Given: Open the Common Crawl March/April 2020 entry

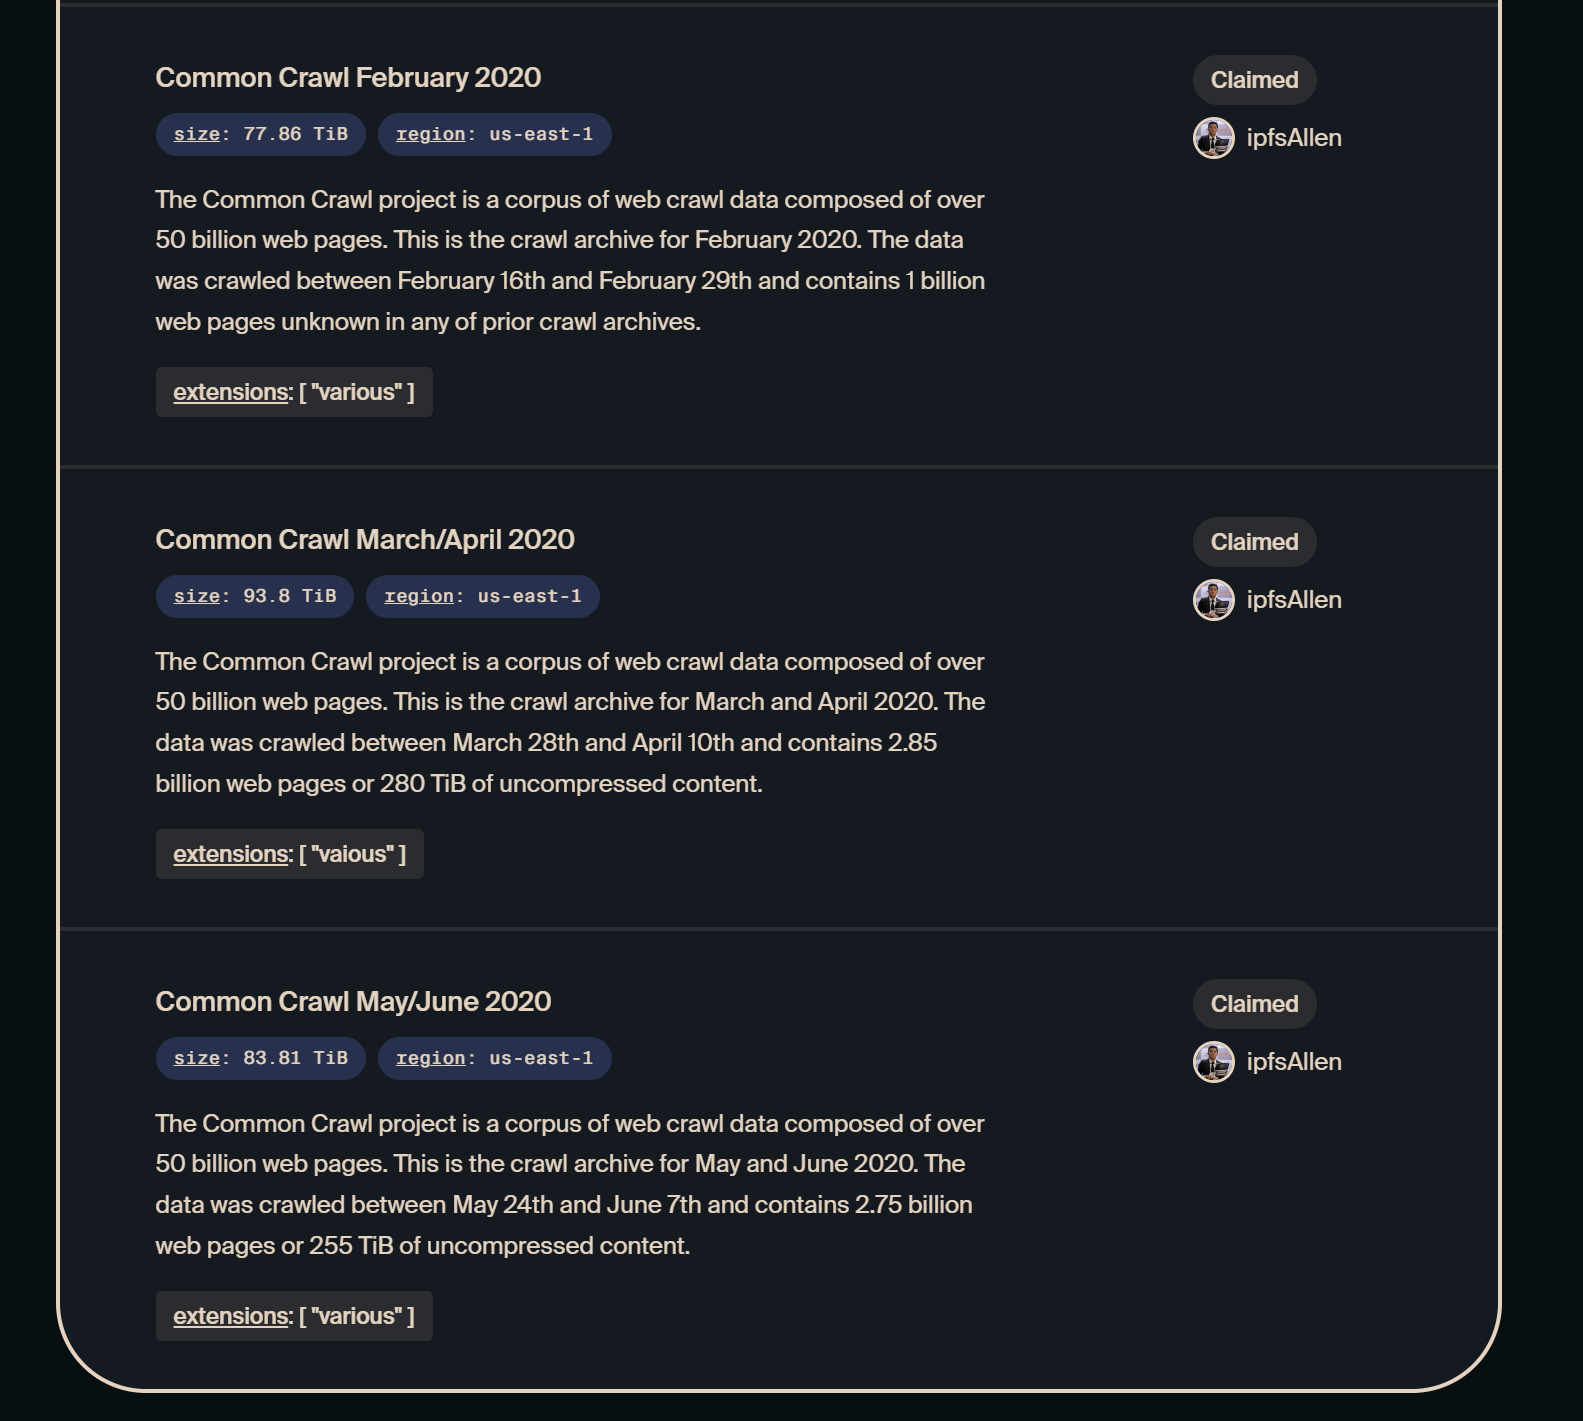Looking at the screenshot, I should point(364,539).
